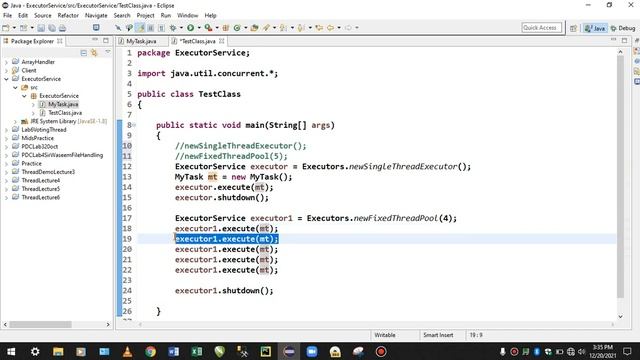This screenshot has width=640, height=360.
Task: Expand the ArrayHandler project
Action: (x=6, y=62)
